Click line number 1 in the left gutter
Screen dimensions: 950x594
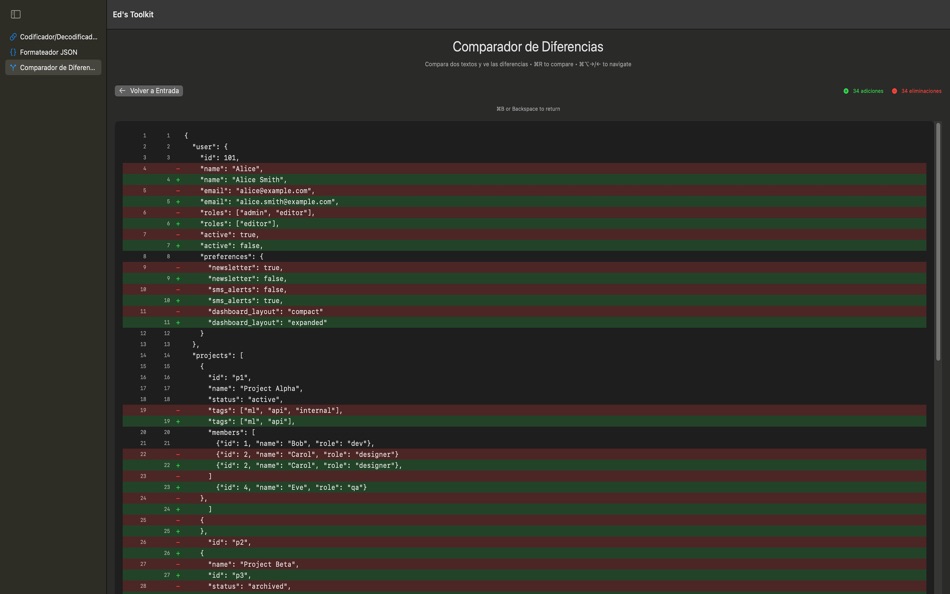point(143,133)
